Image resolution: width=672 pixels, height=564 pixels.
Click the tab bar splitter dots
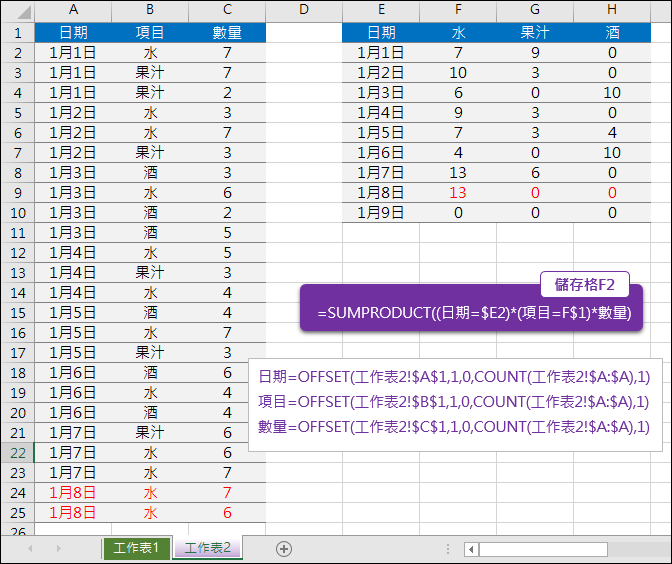448,549
